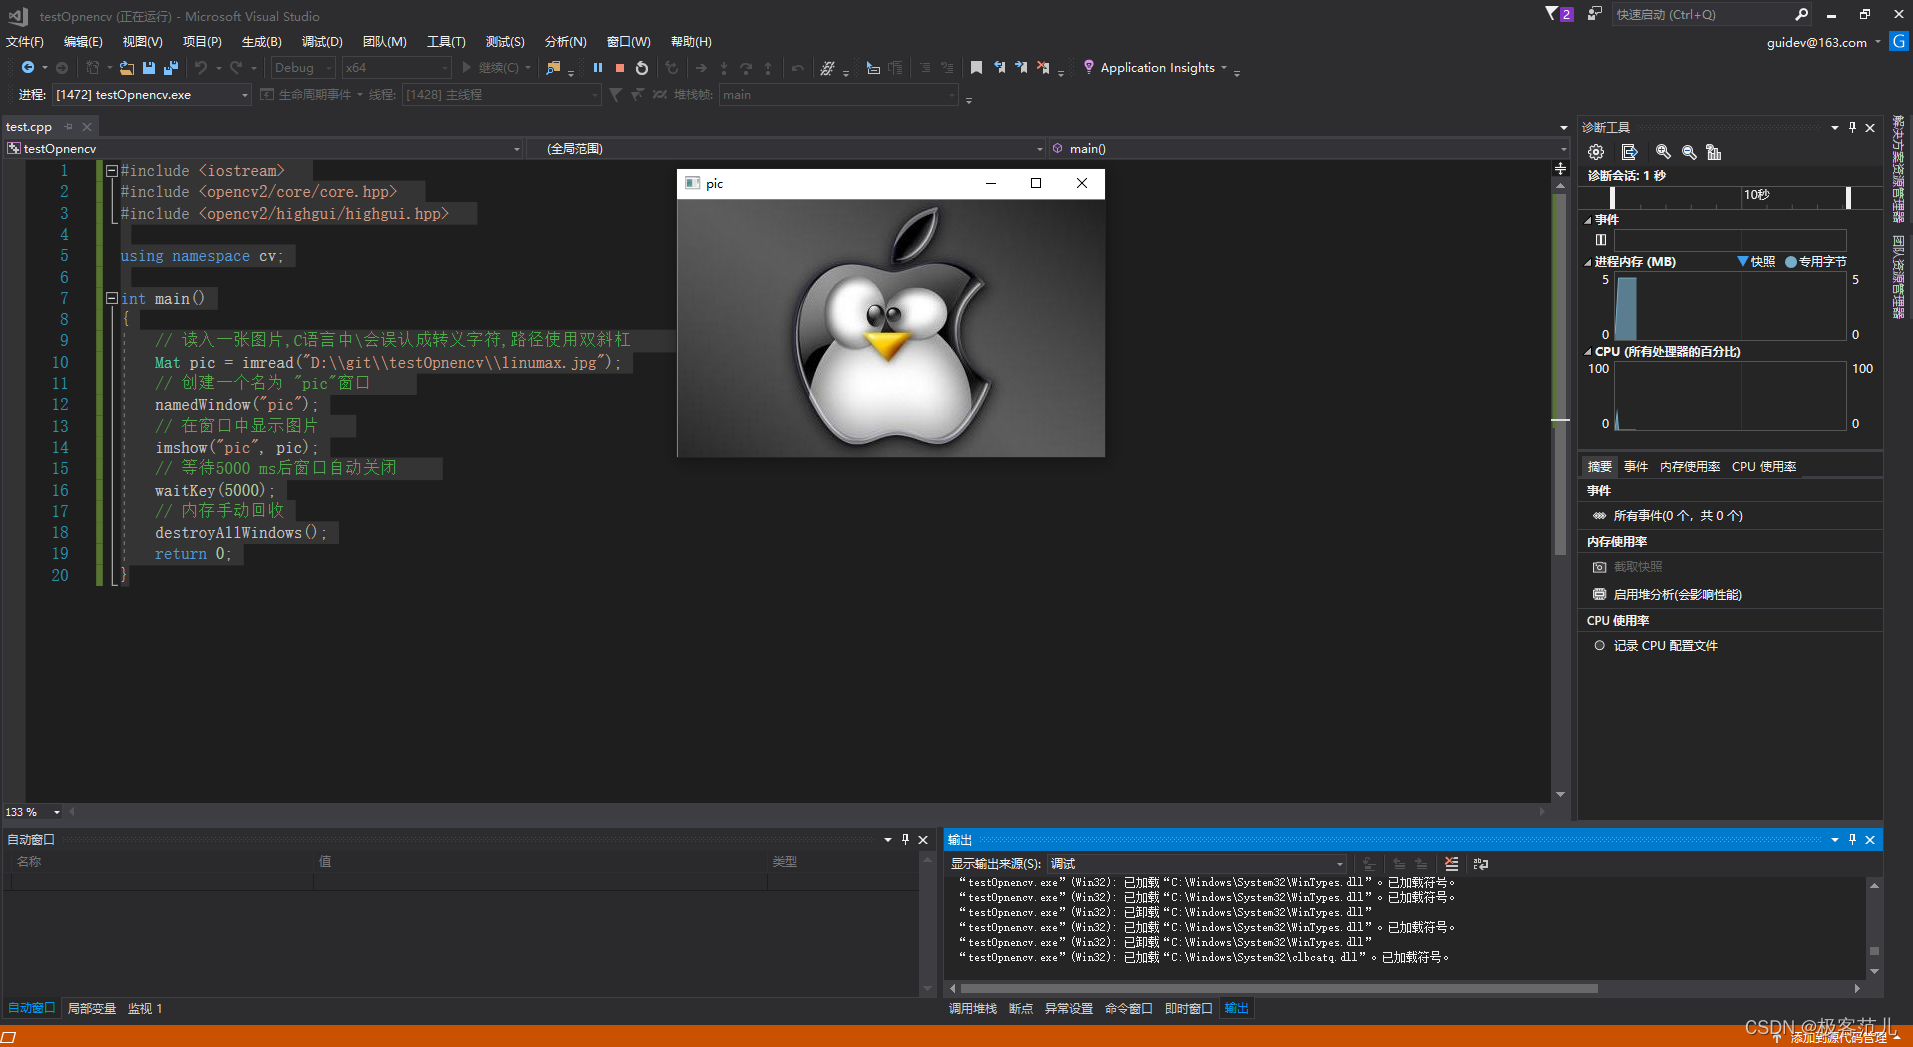Open the 调试(D) menu
Viewport: 1913px width, 1047px height.
(x=322, y=42)
